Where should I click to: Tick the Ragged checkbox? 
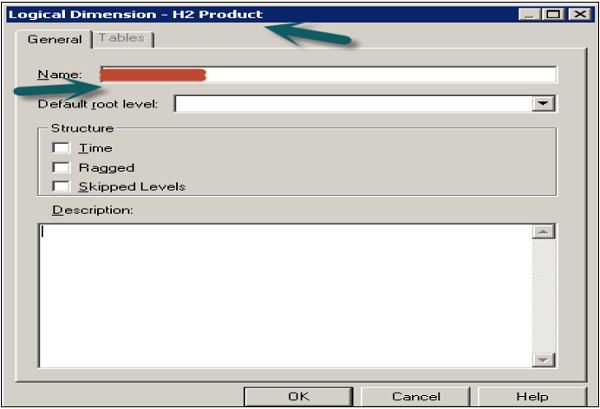61,168
